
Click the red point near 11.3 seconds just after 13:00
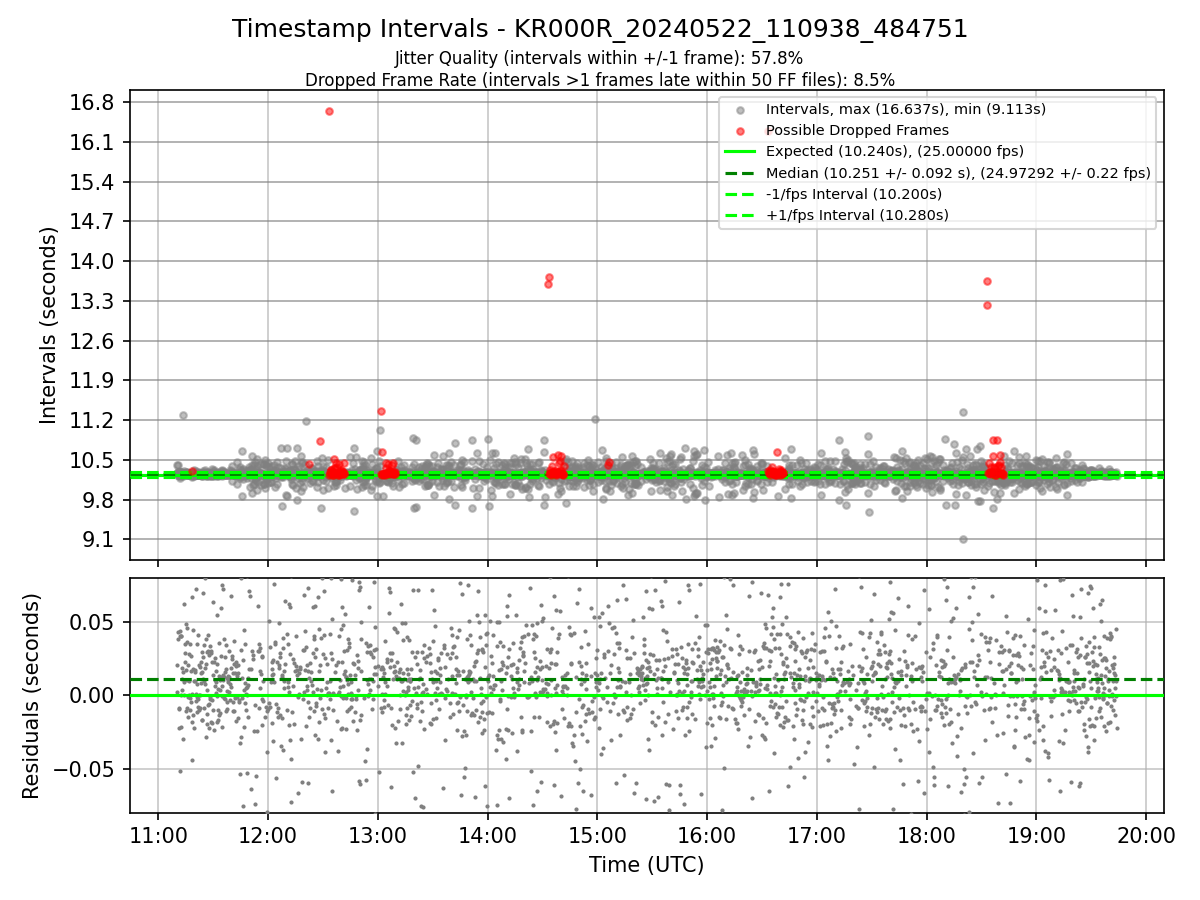381,411
